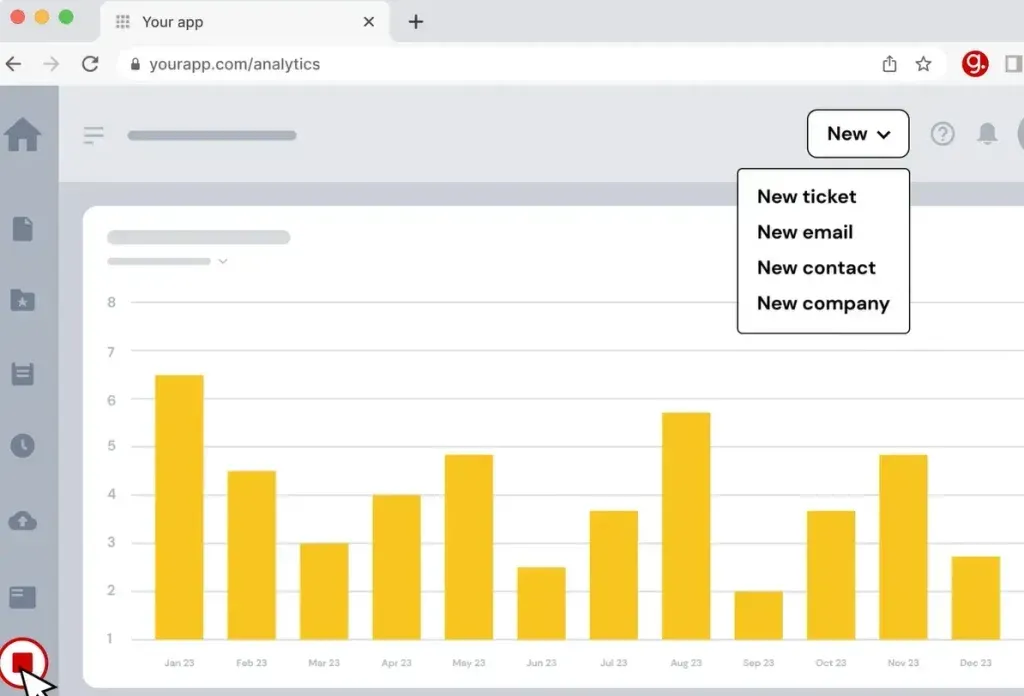Bookmark the page with the star icon
The width and height of the screenshot is (1024, 696).
point(923,64)
